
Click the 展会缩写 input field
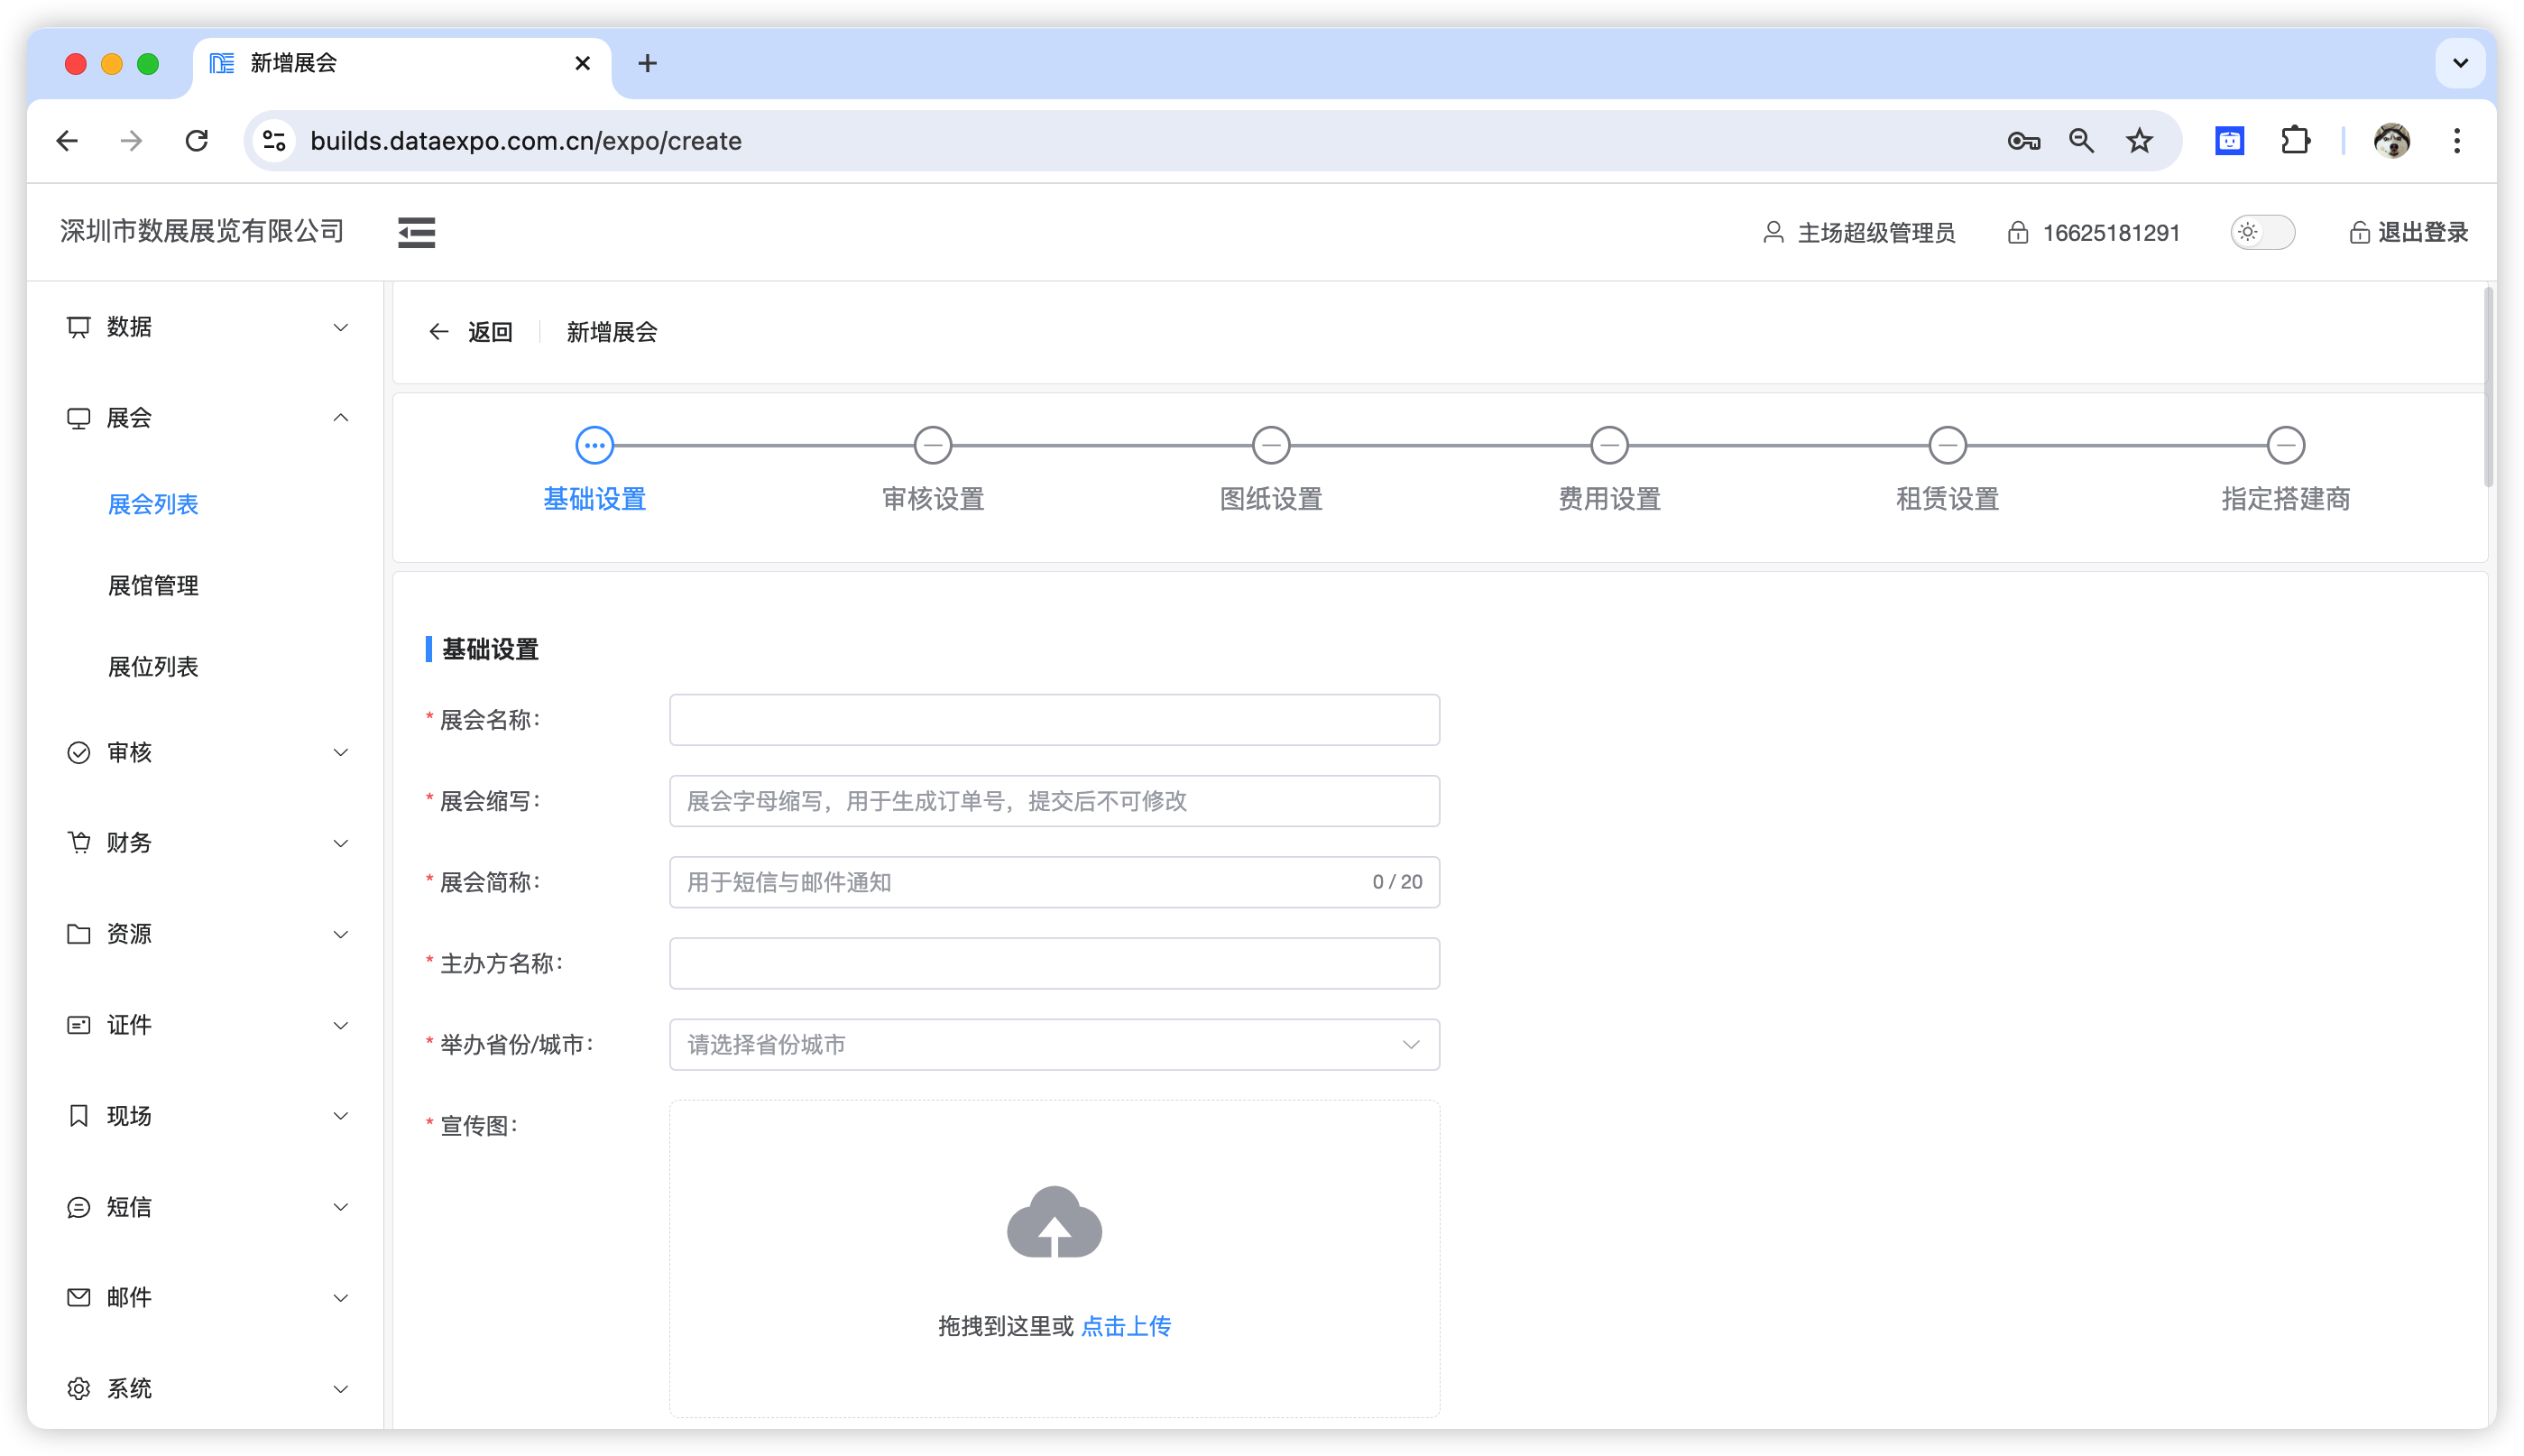[1054, 801]
